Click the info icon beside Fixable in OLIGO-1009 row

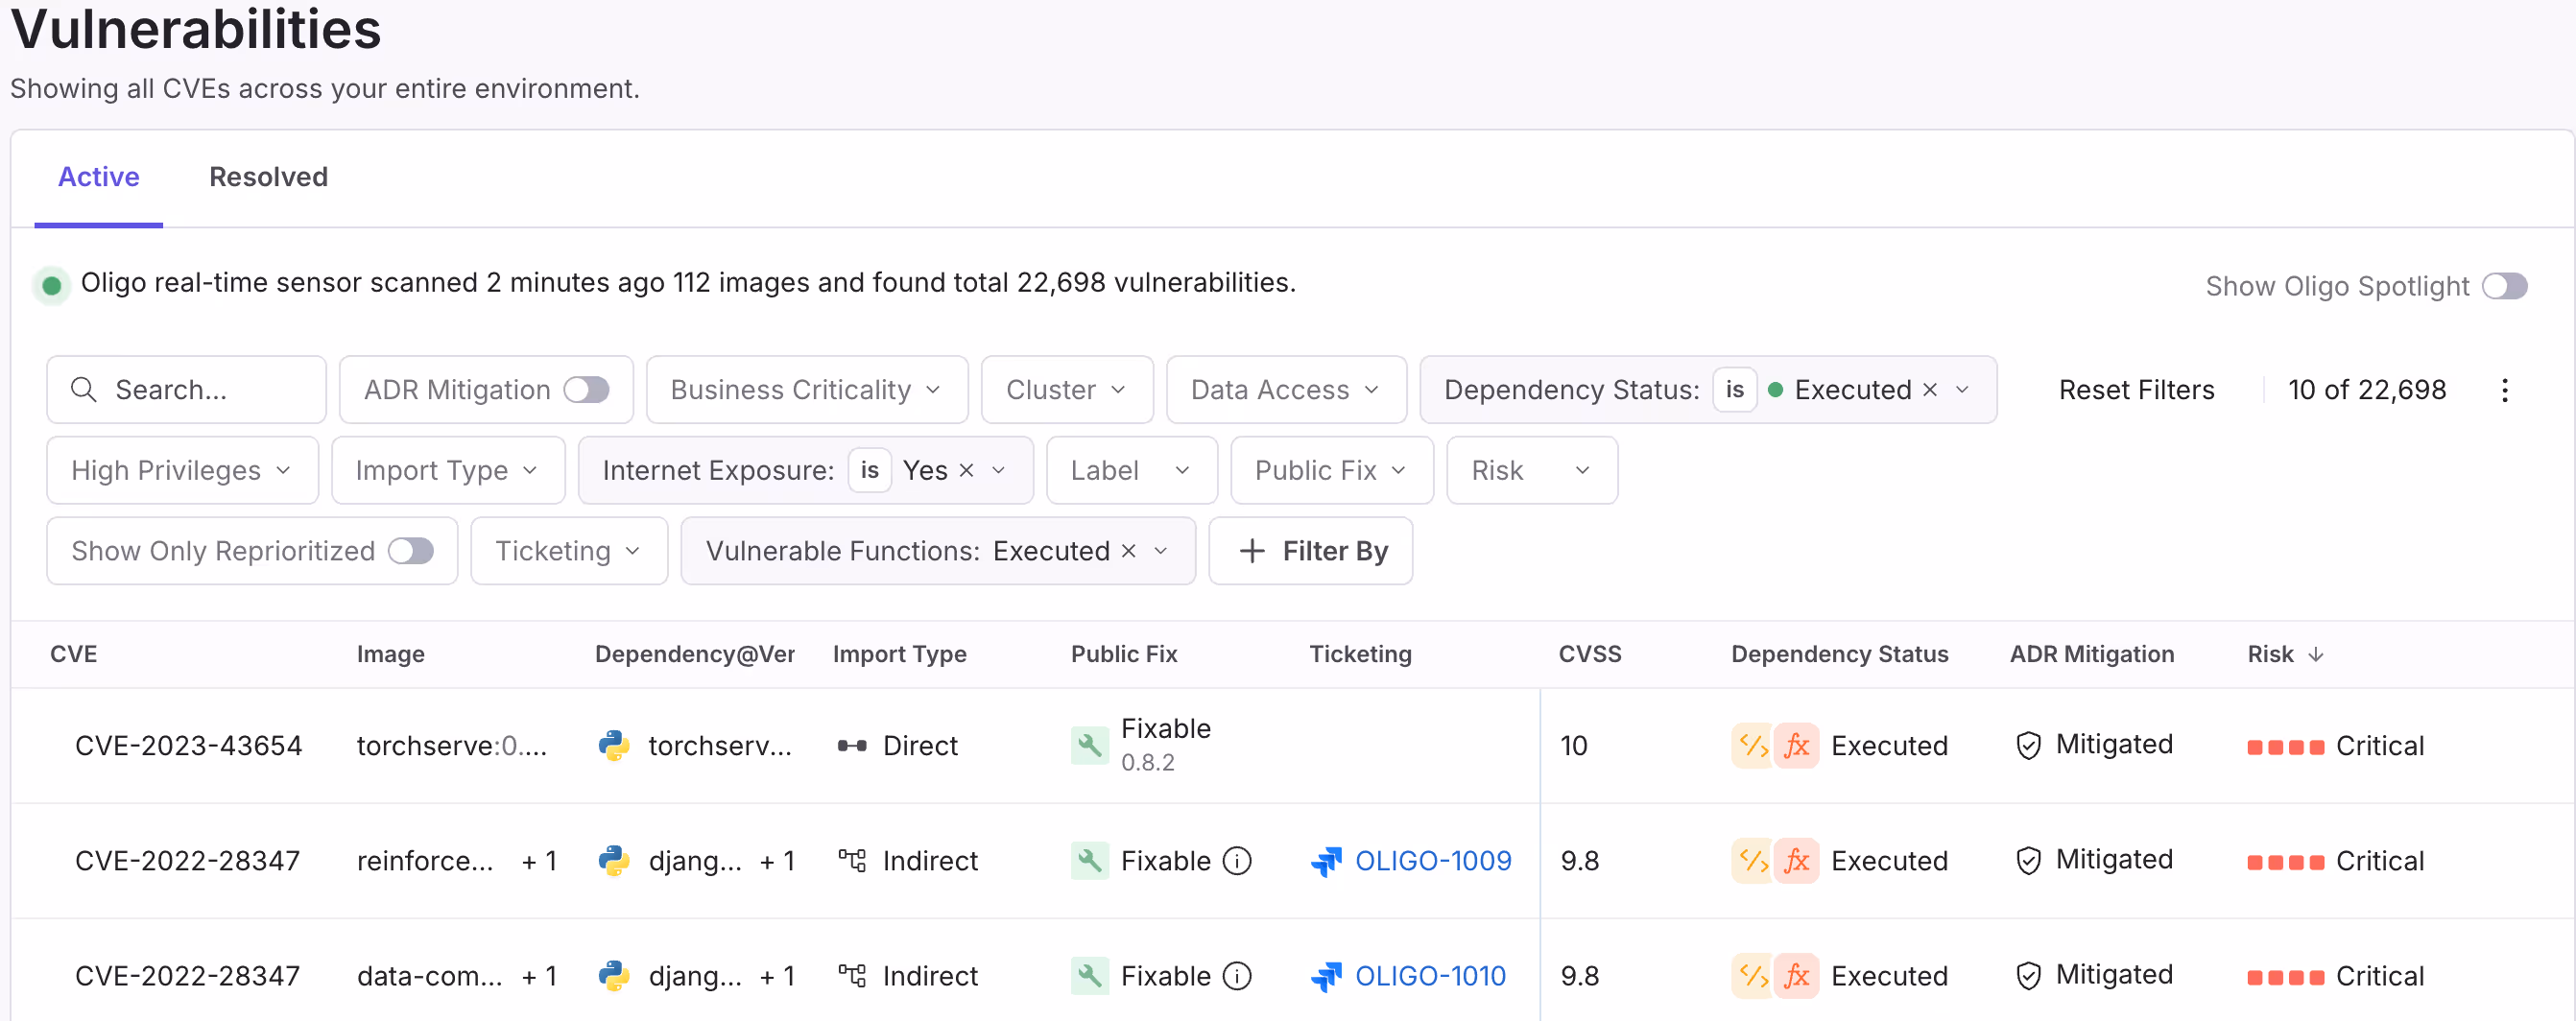tap(1237, 860)
